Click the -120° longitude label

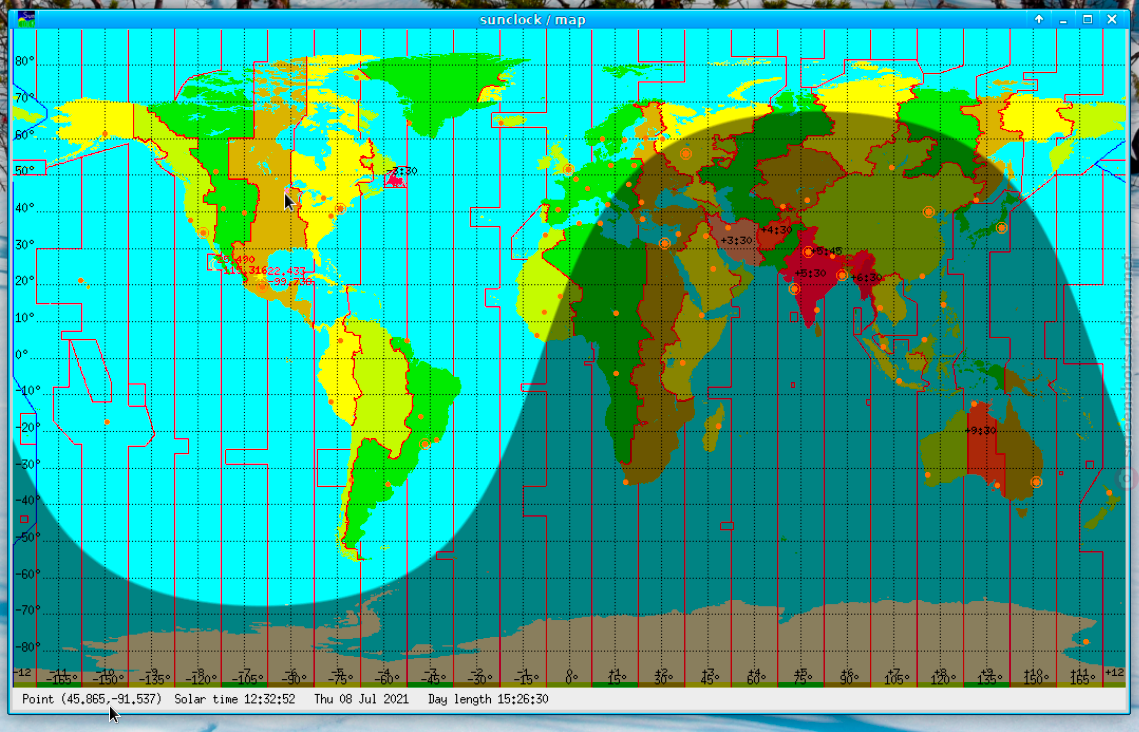[x=201, y=680]
